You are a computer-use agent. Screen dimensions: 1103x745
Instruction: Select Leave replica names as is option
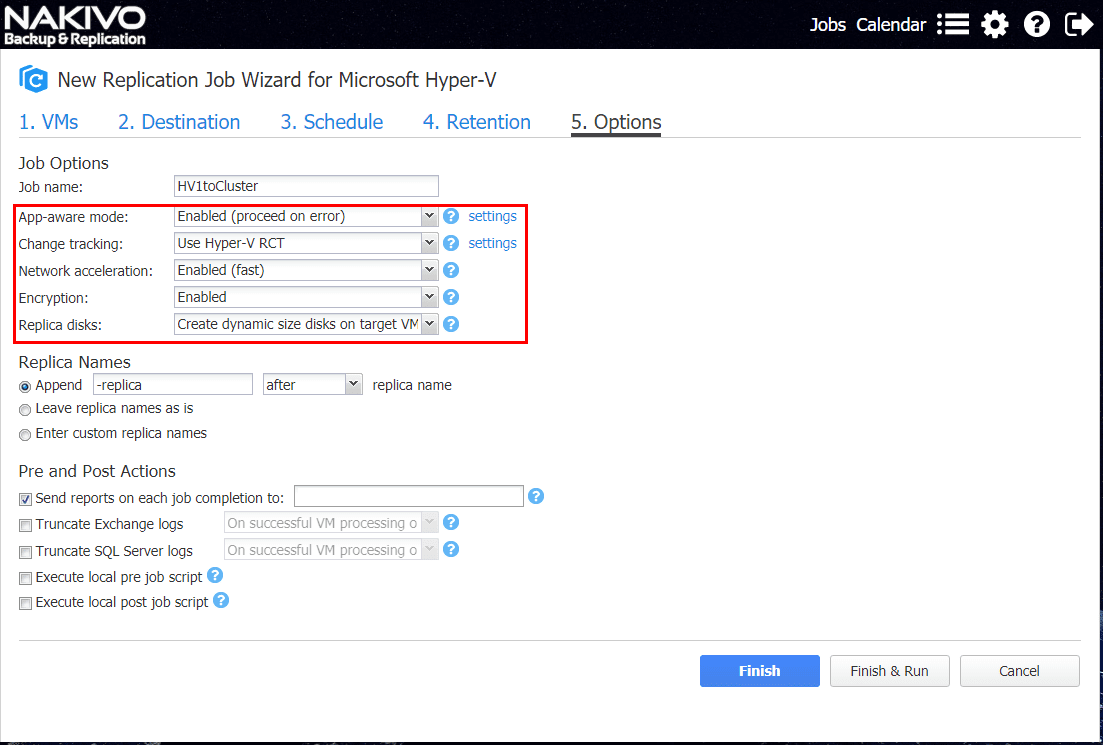point(25,409)
